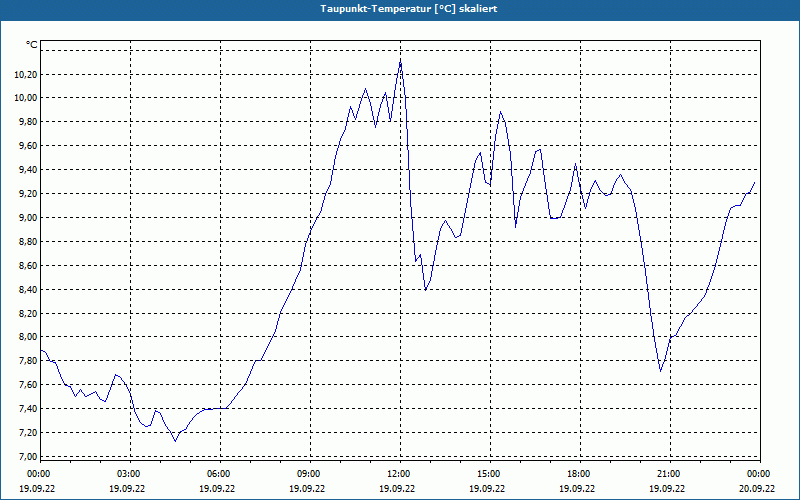Click the 19.09.22 date under 12:00
The width and height of the screenshot is (800, 500).
(x=397, y=488)
